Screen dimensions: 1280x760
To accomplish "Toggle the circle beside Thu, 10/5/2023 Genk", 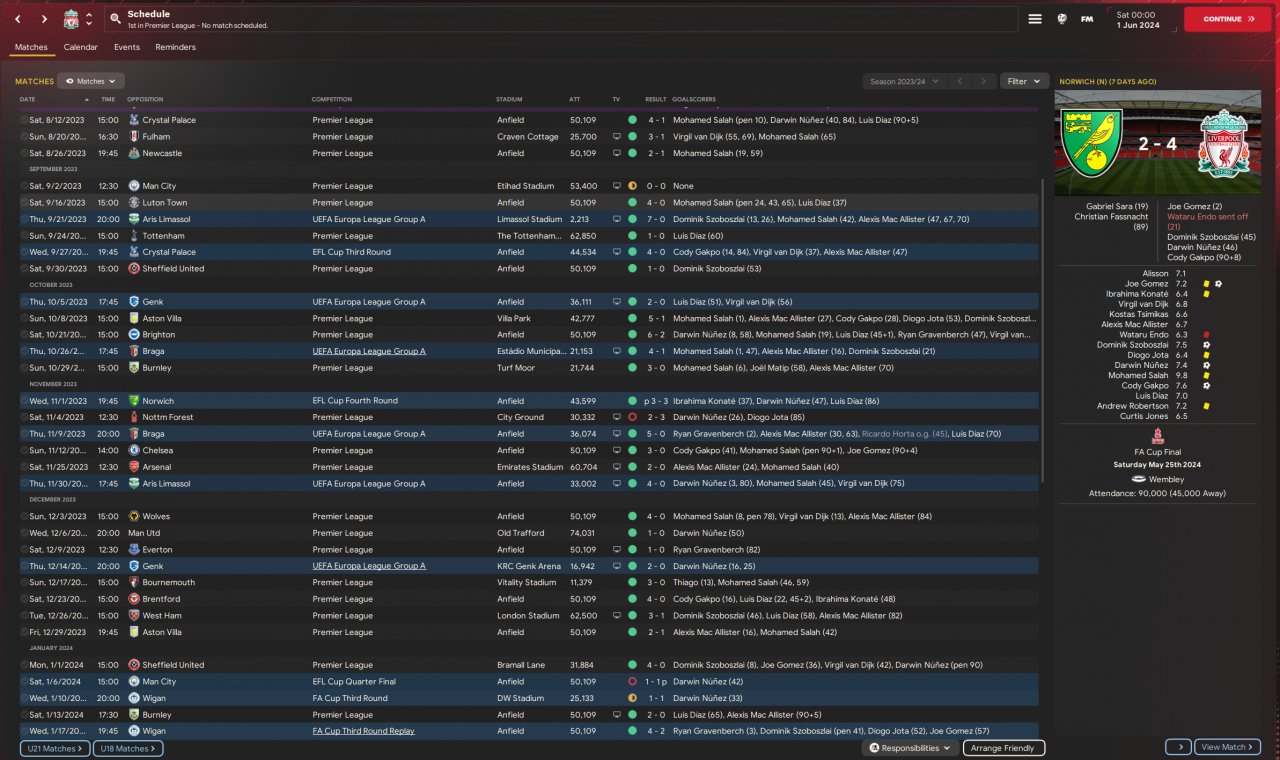I will 24,302.
